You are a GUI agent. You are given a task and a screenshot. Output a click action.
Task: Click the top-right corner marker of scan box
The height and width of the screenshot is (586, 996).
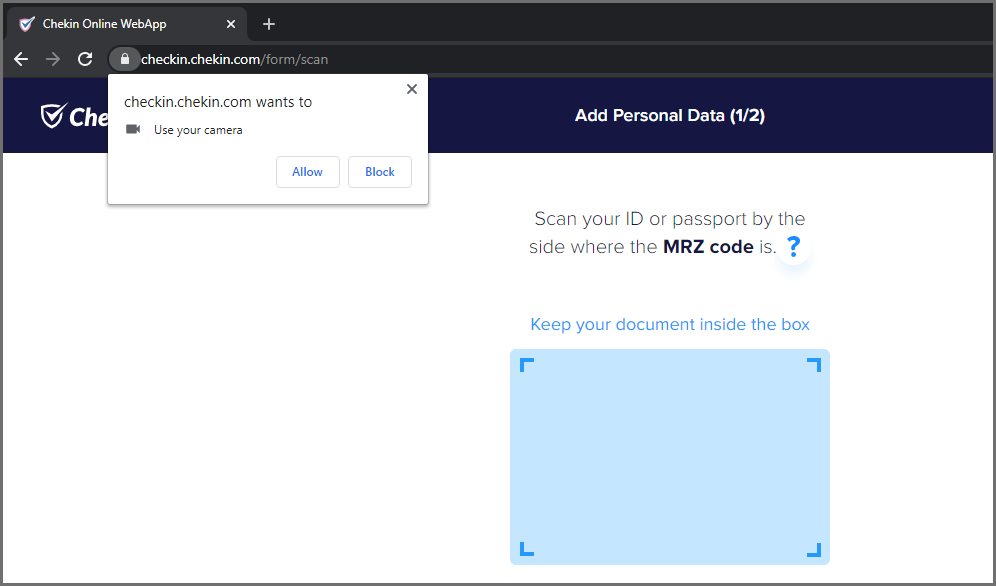pyautogui.click(x=814, y=365)
